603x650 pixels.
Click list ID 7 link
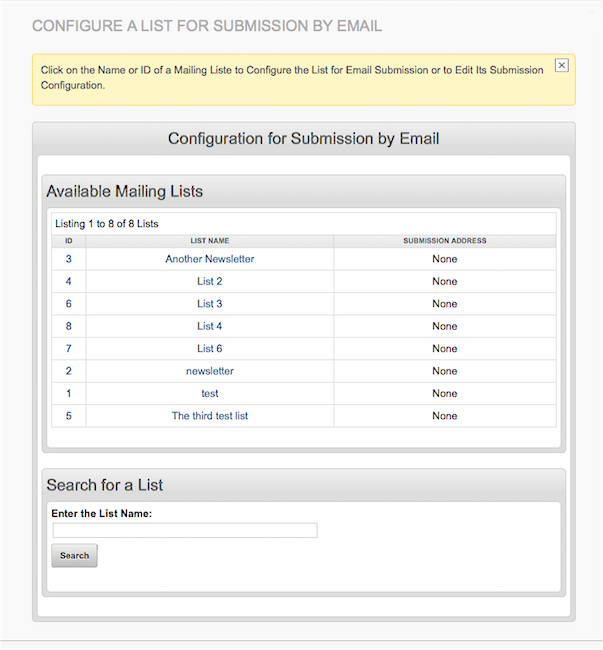pyautogui.click(x=69, y=349)
